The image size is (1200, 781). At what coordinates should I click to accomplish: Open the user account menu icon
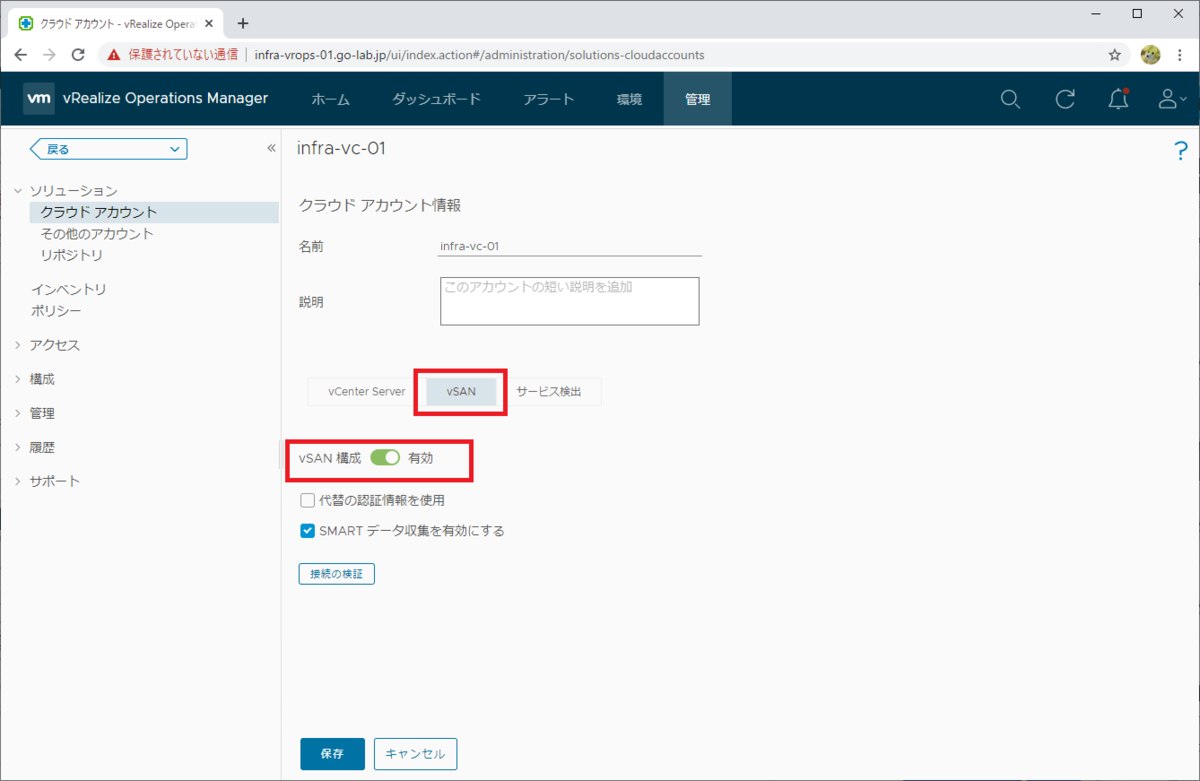(1168, 99)
